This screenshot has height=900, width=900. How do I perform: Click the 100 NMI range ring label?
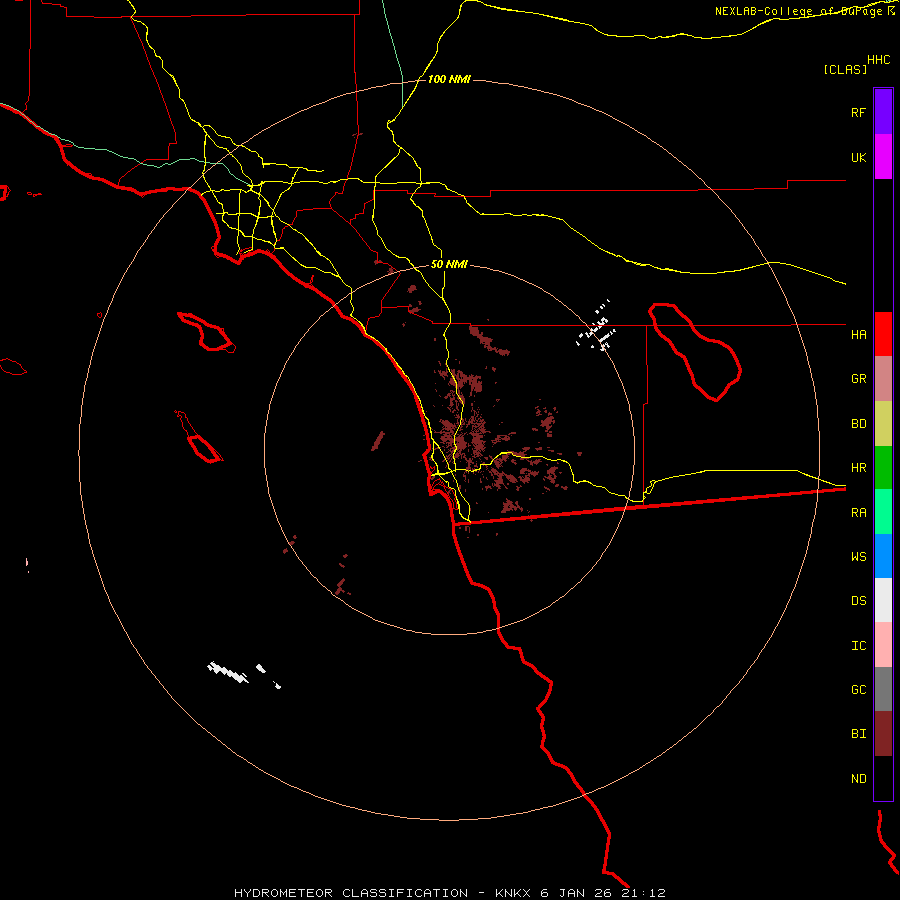tap(449, 79)
